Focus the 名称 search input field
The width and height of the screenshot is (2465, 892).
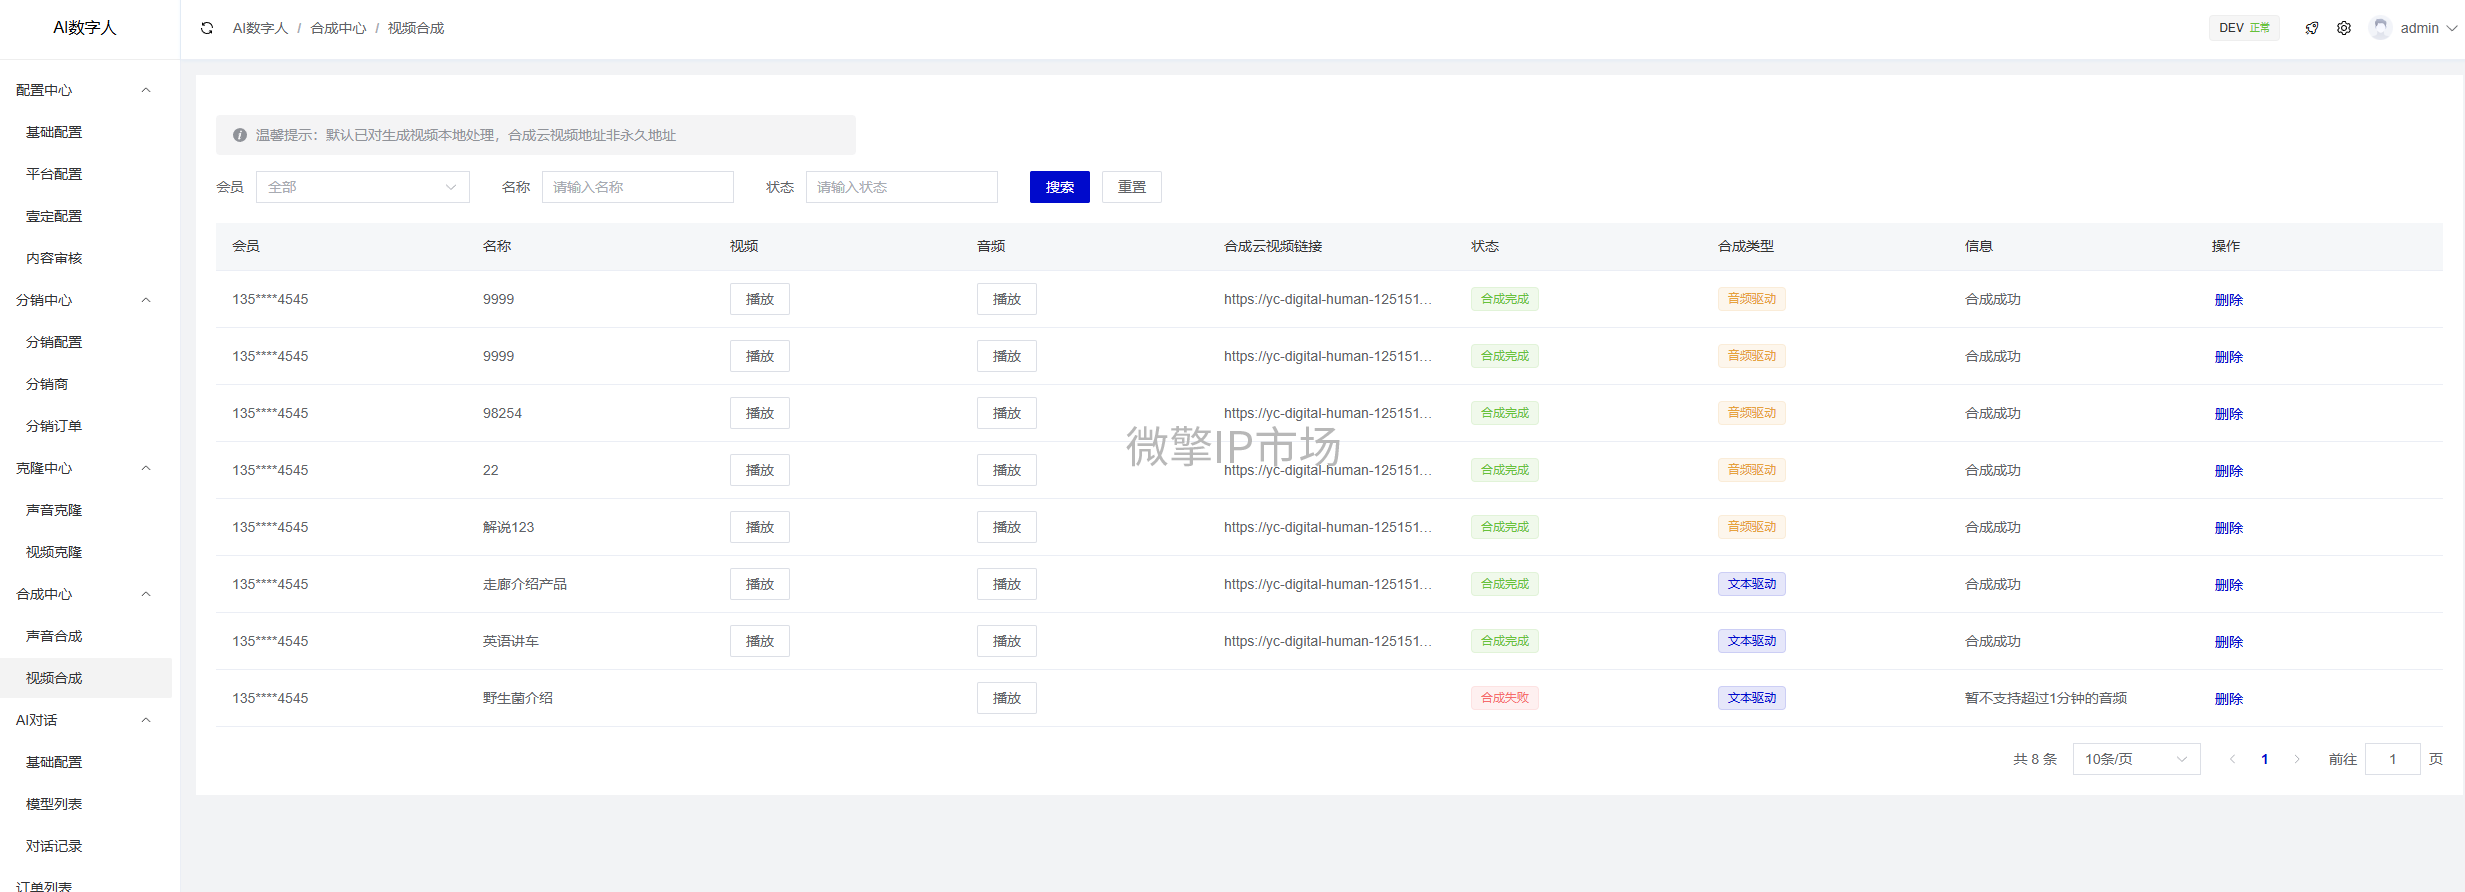point(637,187)
